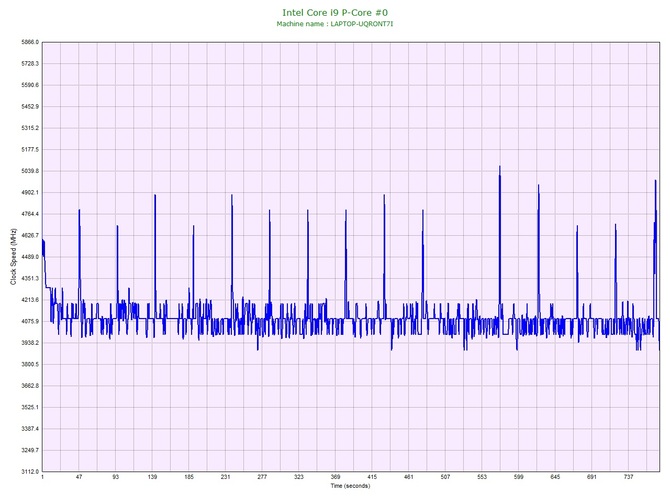Click the 5039.8 y-axis value
This screenshot has height=503, width=670.
click(x=30, y=171)
